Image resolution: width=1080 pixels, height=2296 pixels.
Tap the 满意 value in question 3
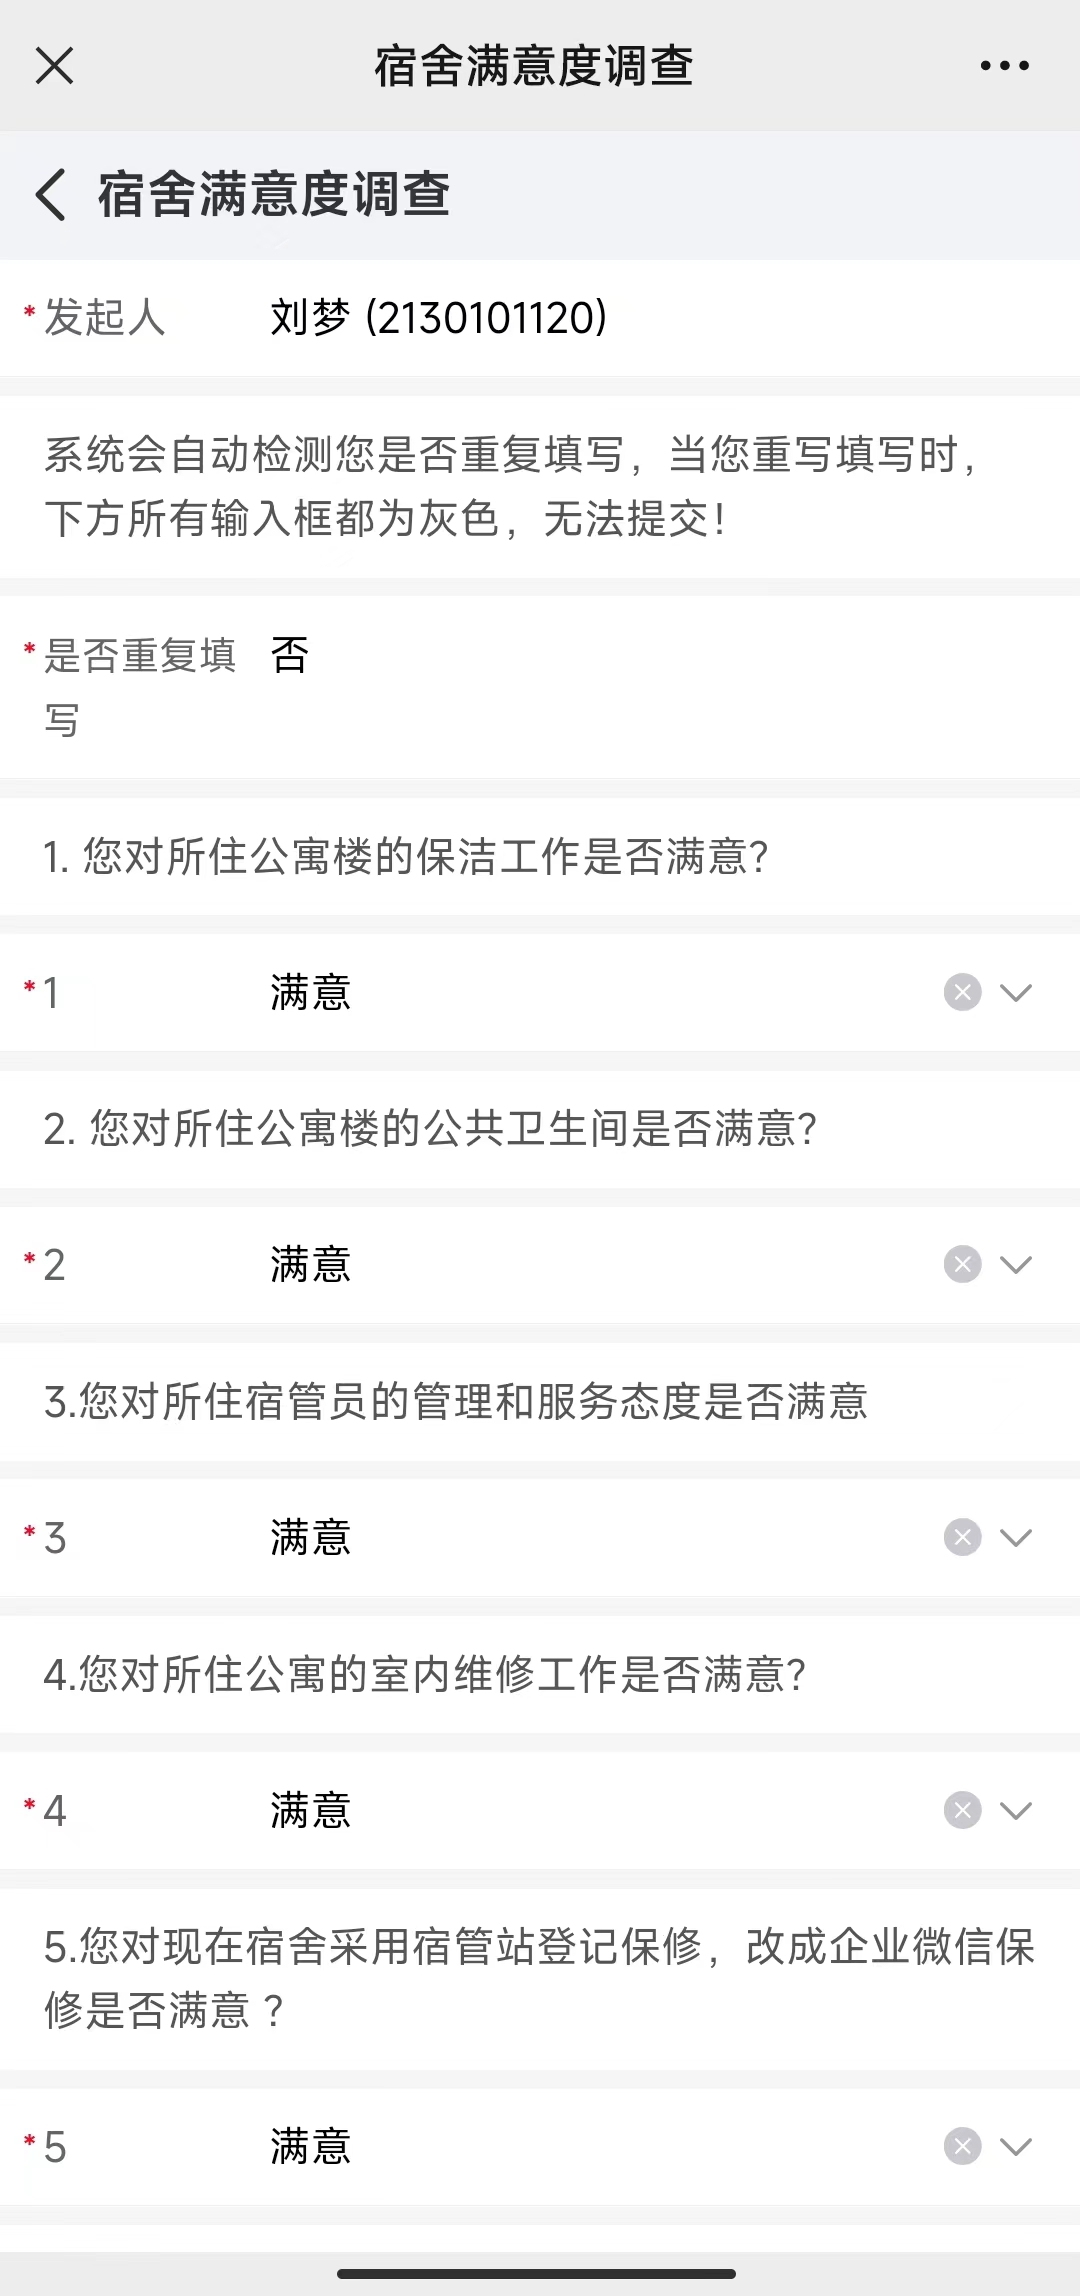point(311,1537)
